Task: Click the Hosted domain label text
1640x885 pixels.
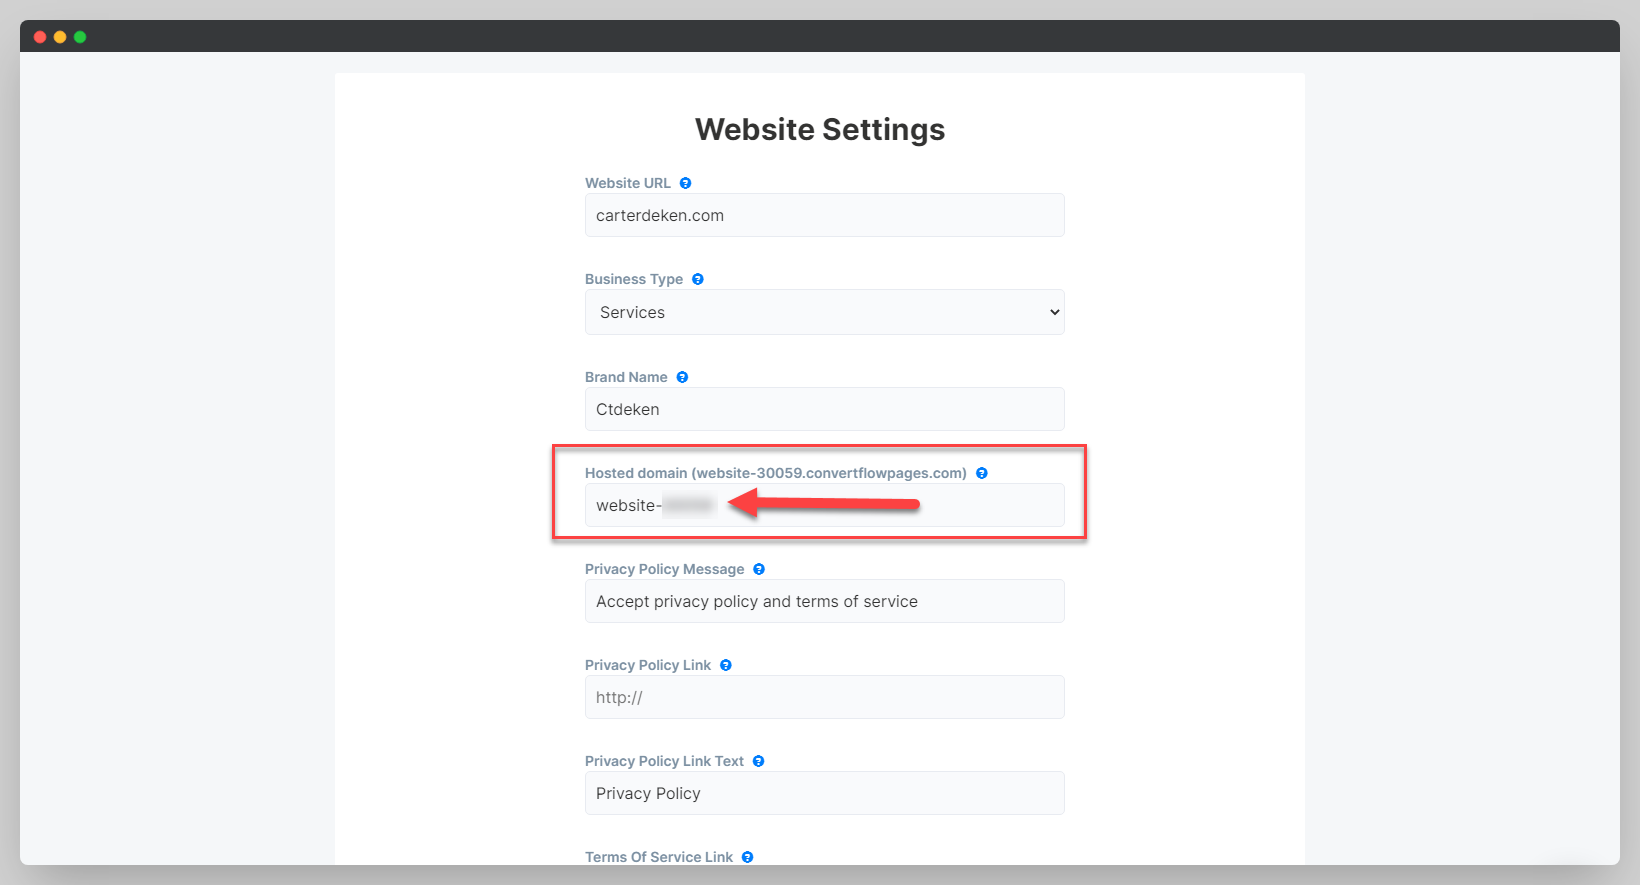Action: pos(776,473)
